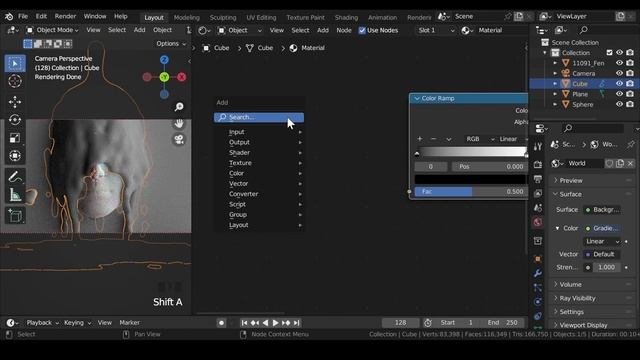
Task: Click the Blender logo icon
Action: (9, 17)
